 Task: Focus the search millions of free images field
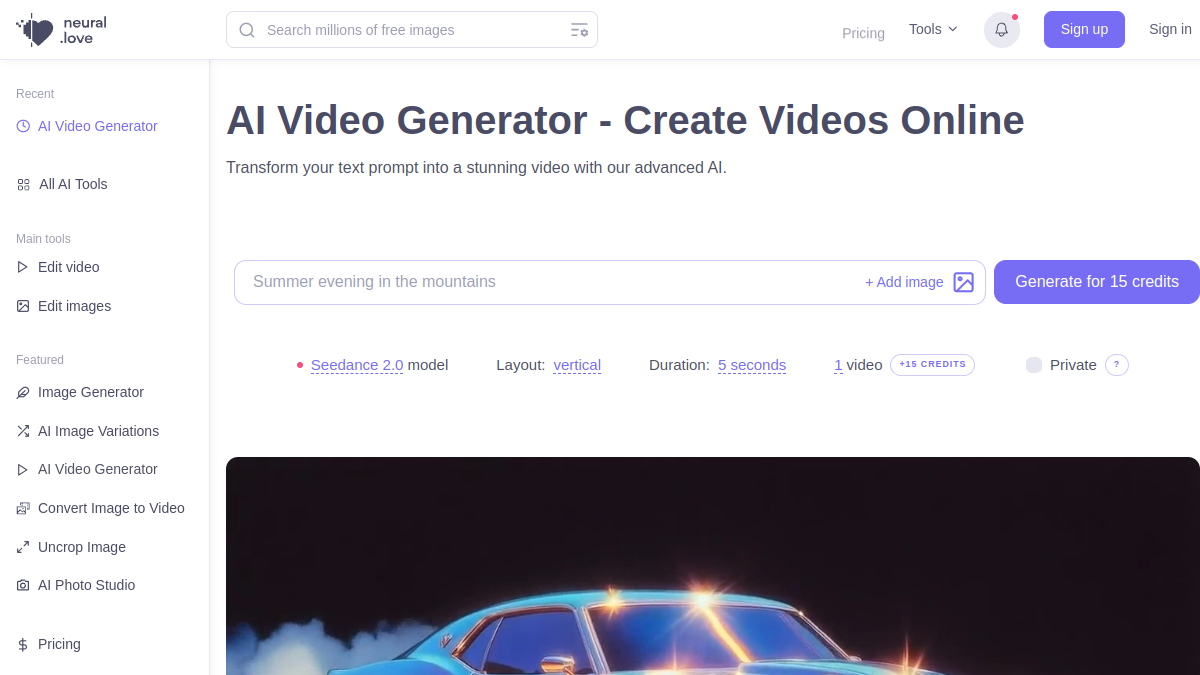pos(412,30)
